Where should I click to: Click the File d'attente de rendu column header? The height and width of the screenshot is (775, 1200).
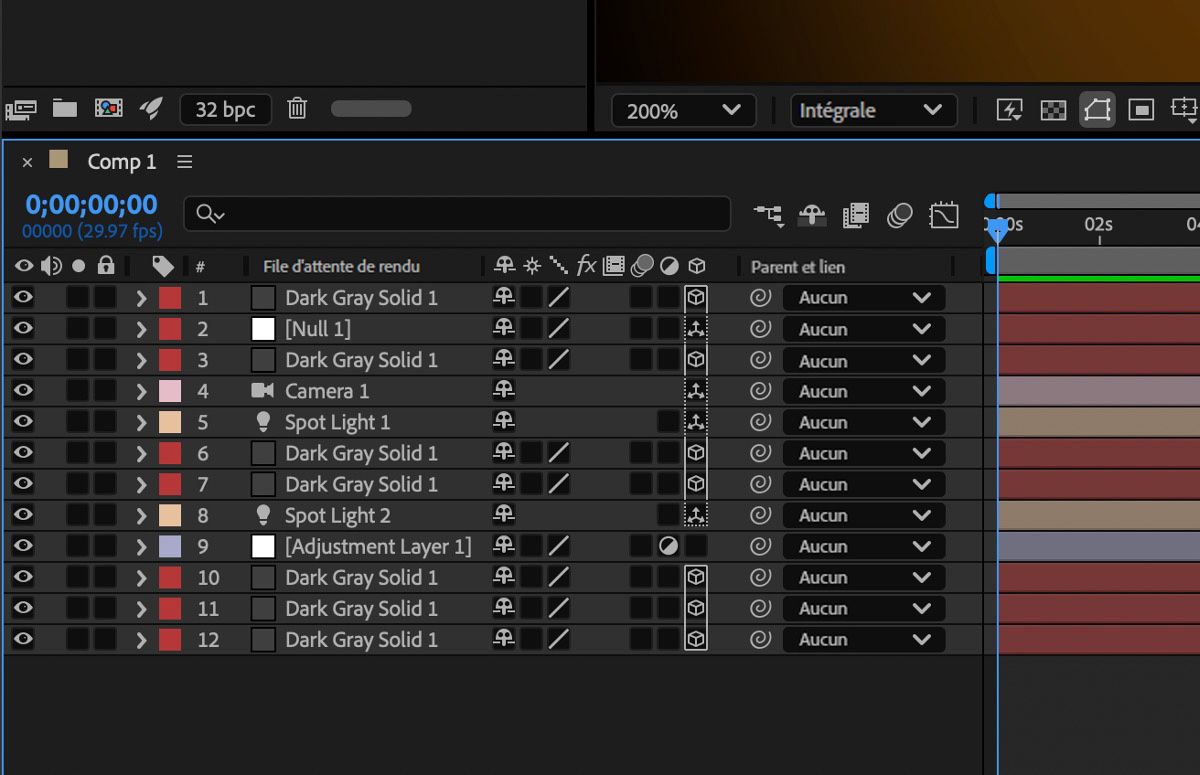(341, 267)
